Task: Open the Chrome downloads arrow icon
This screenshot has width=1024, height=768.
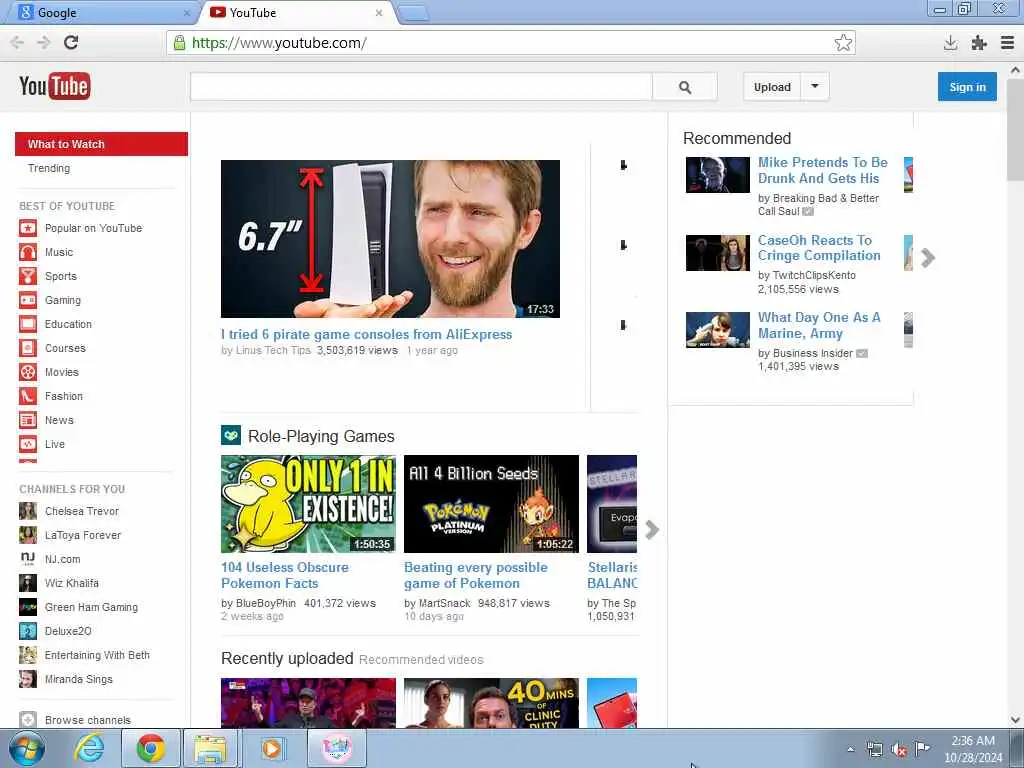Action: [950, 43]
